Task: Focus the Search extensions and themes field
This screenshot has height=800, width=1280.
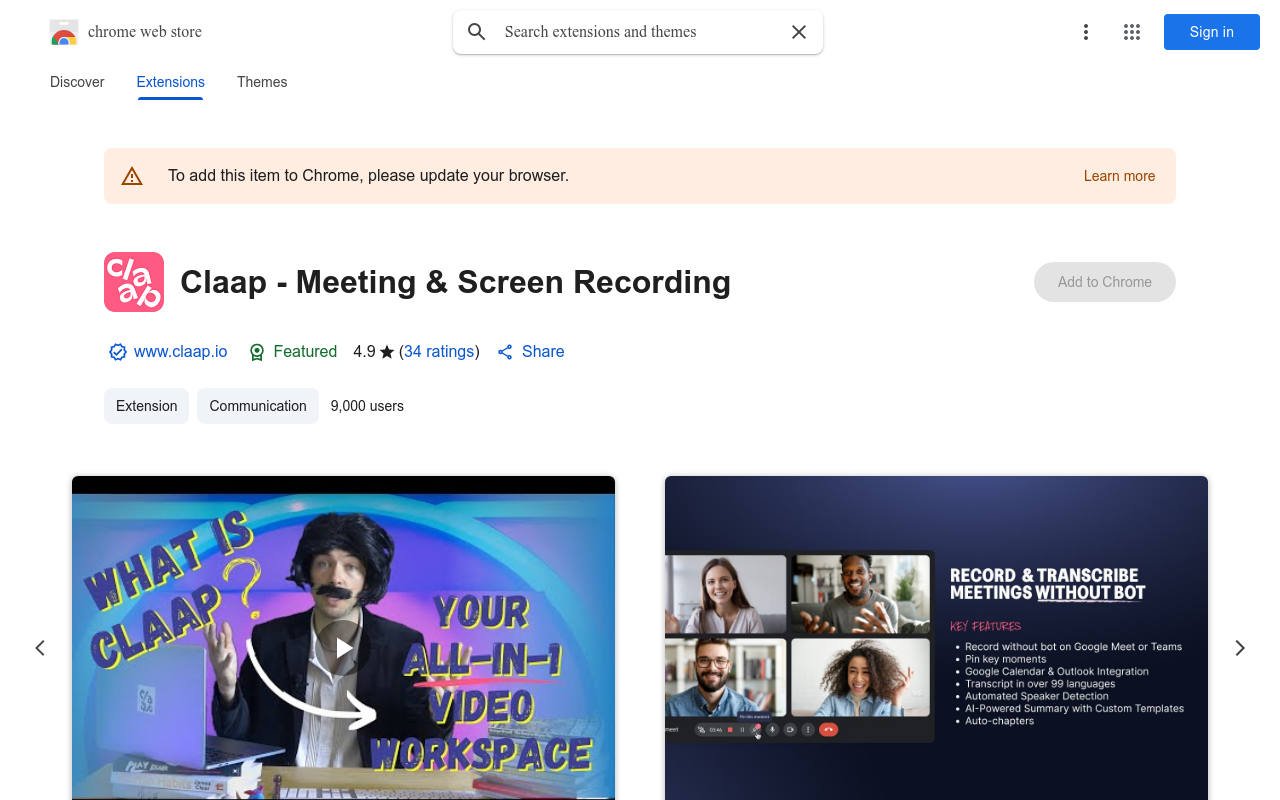Action: pos(638,32)
